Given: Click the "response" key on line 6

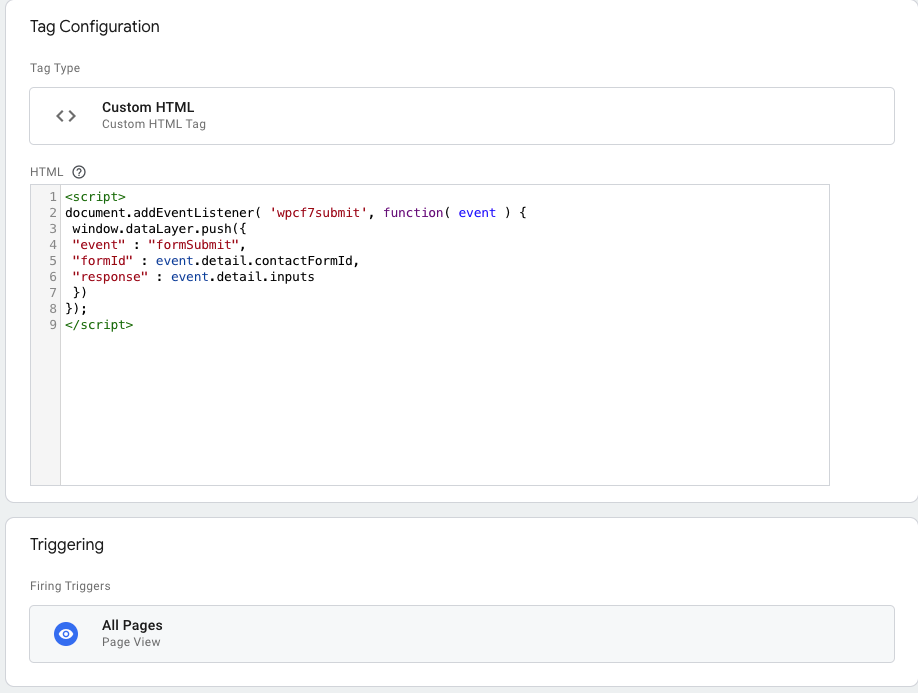Looking at the screenshot, I should (x=110, y=277).
